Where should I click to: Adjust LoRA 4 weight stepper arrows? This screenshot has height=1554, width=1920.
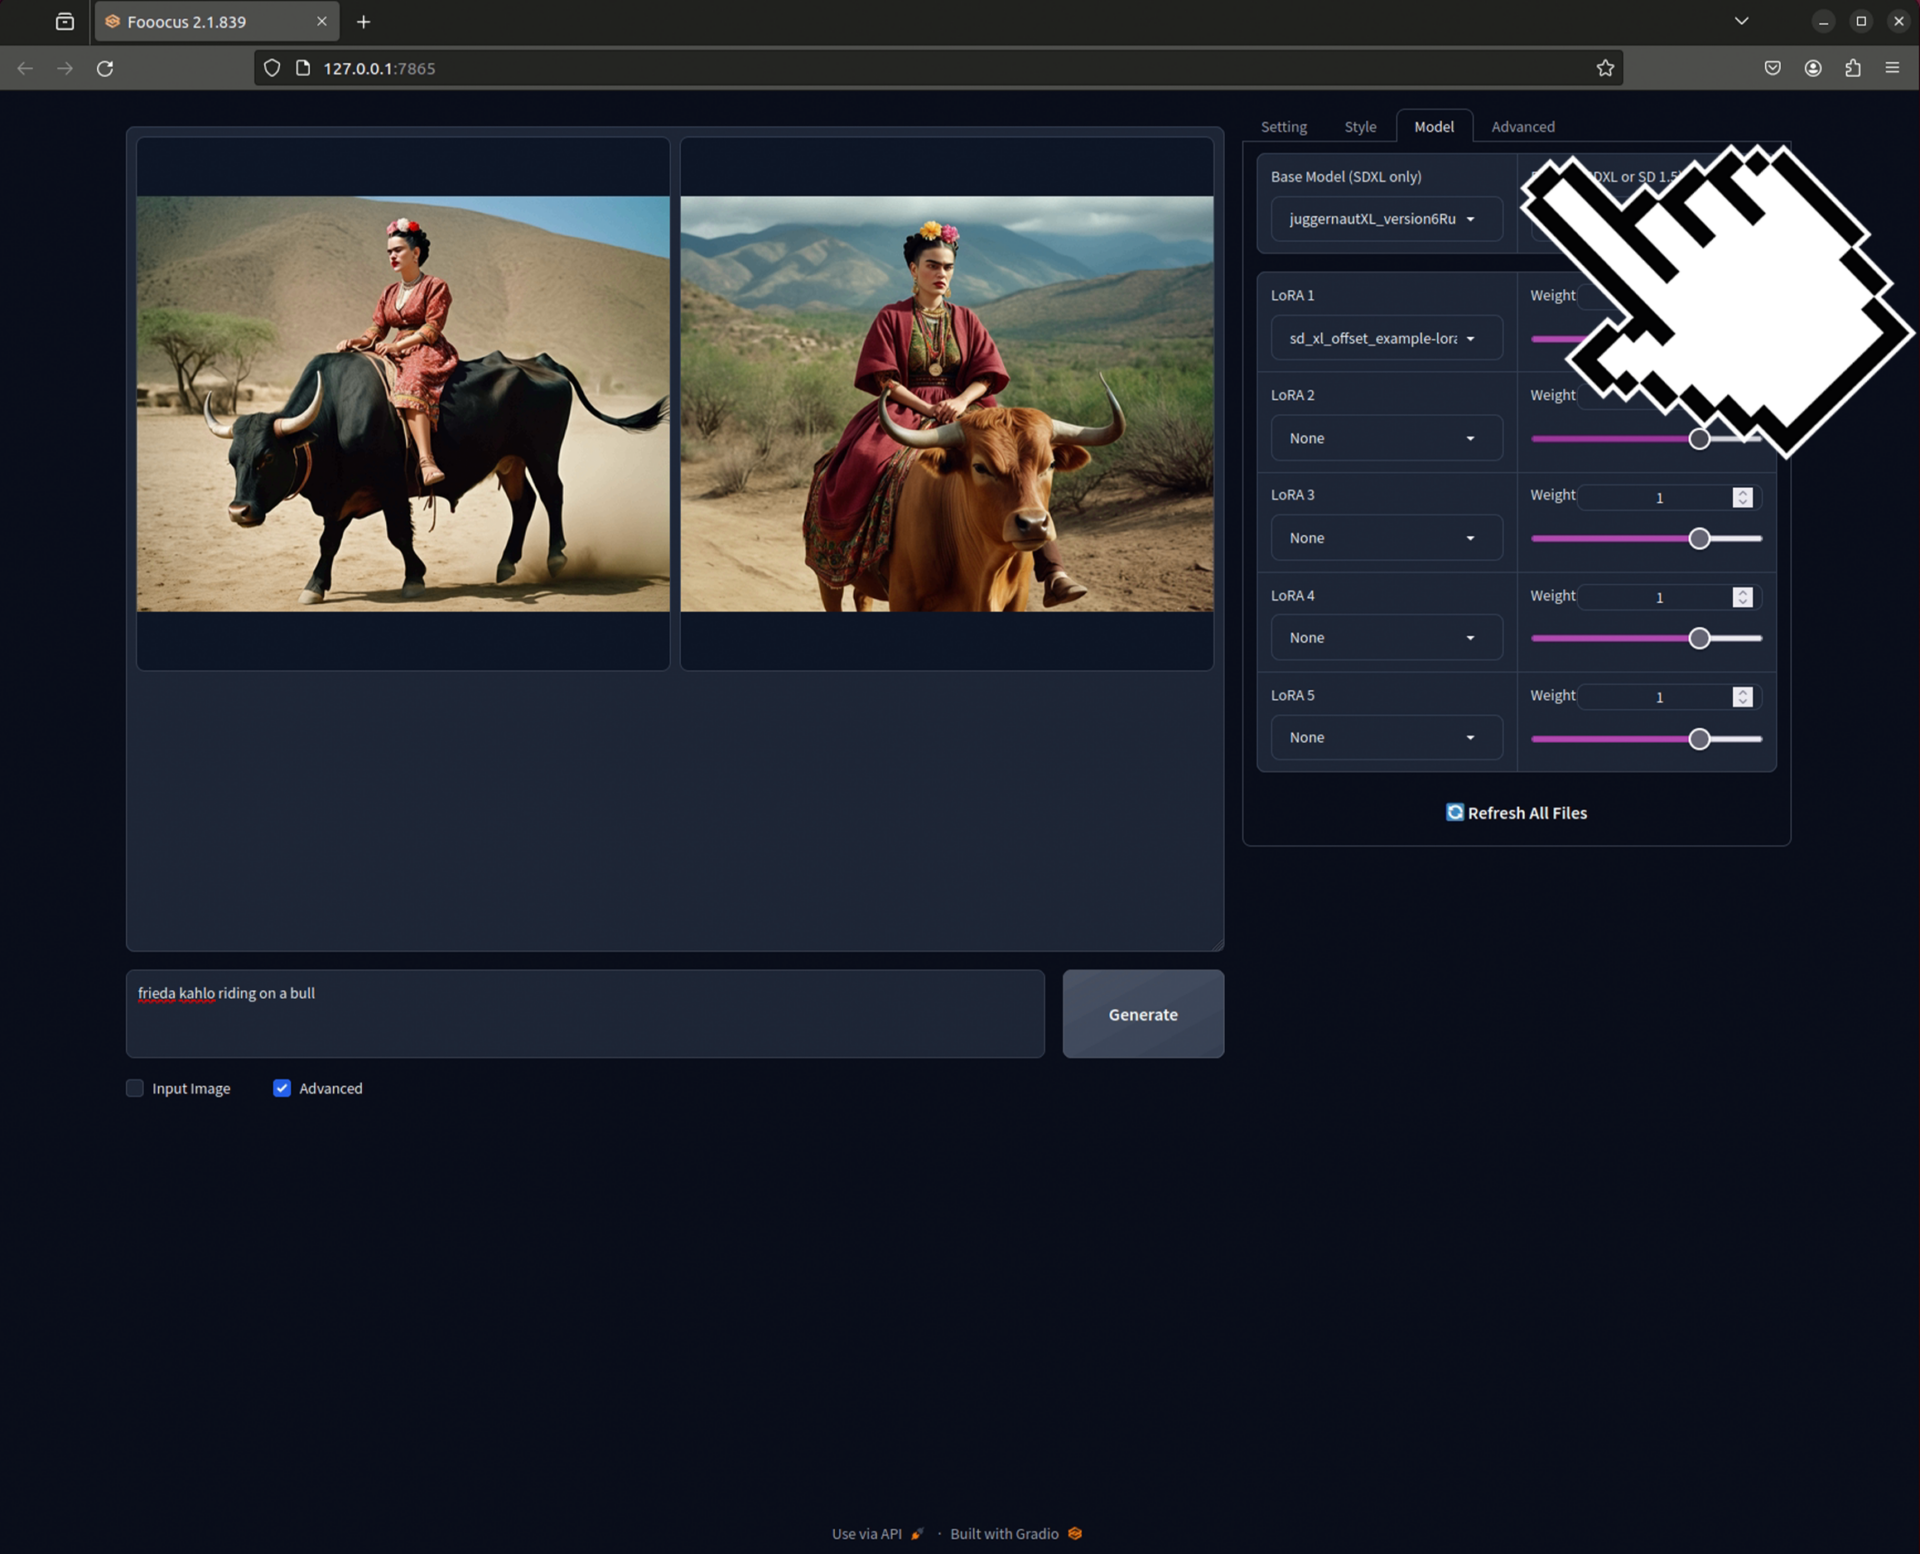point(1742,597)
